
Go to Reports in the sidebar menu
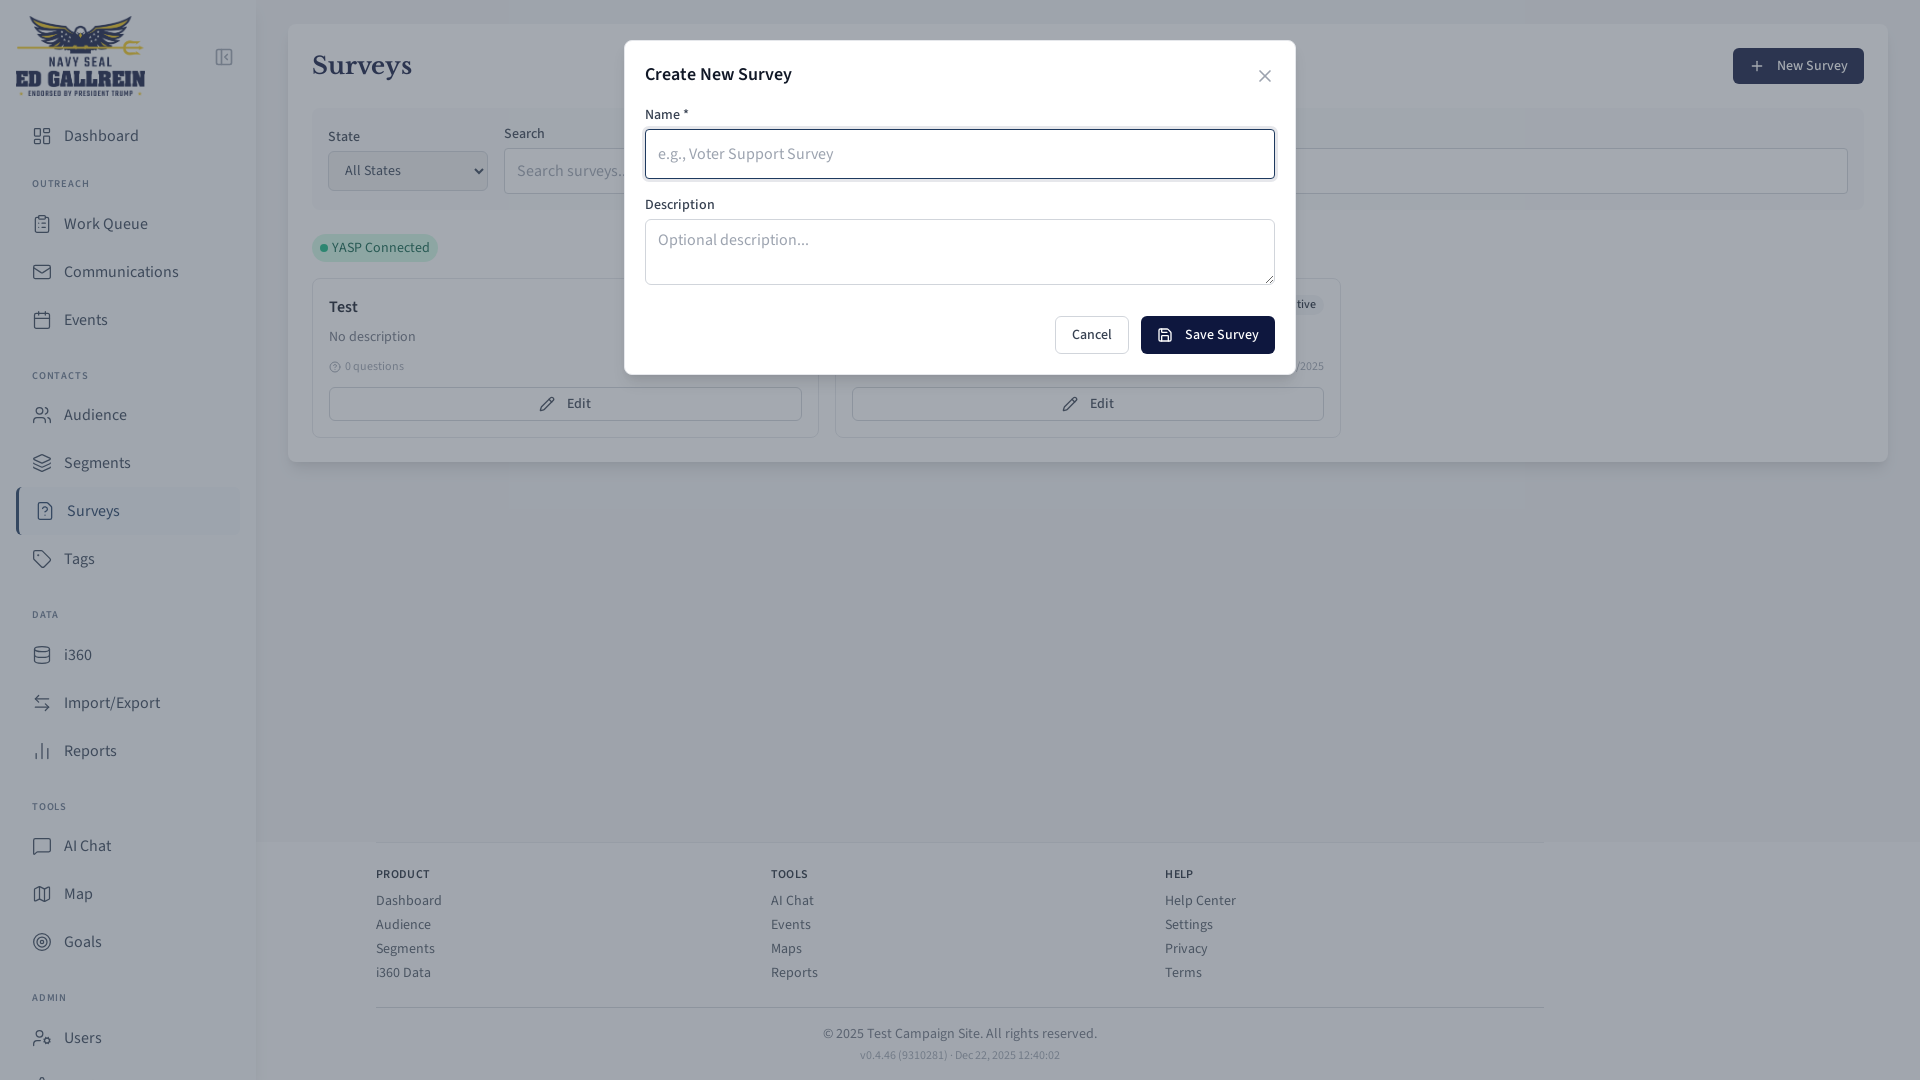[x=90, y=751]
